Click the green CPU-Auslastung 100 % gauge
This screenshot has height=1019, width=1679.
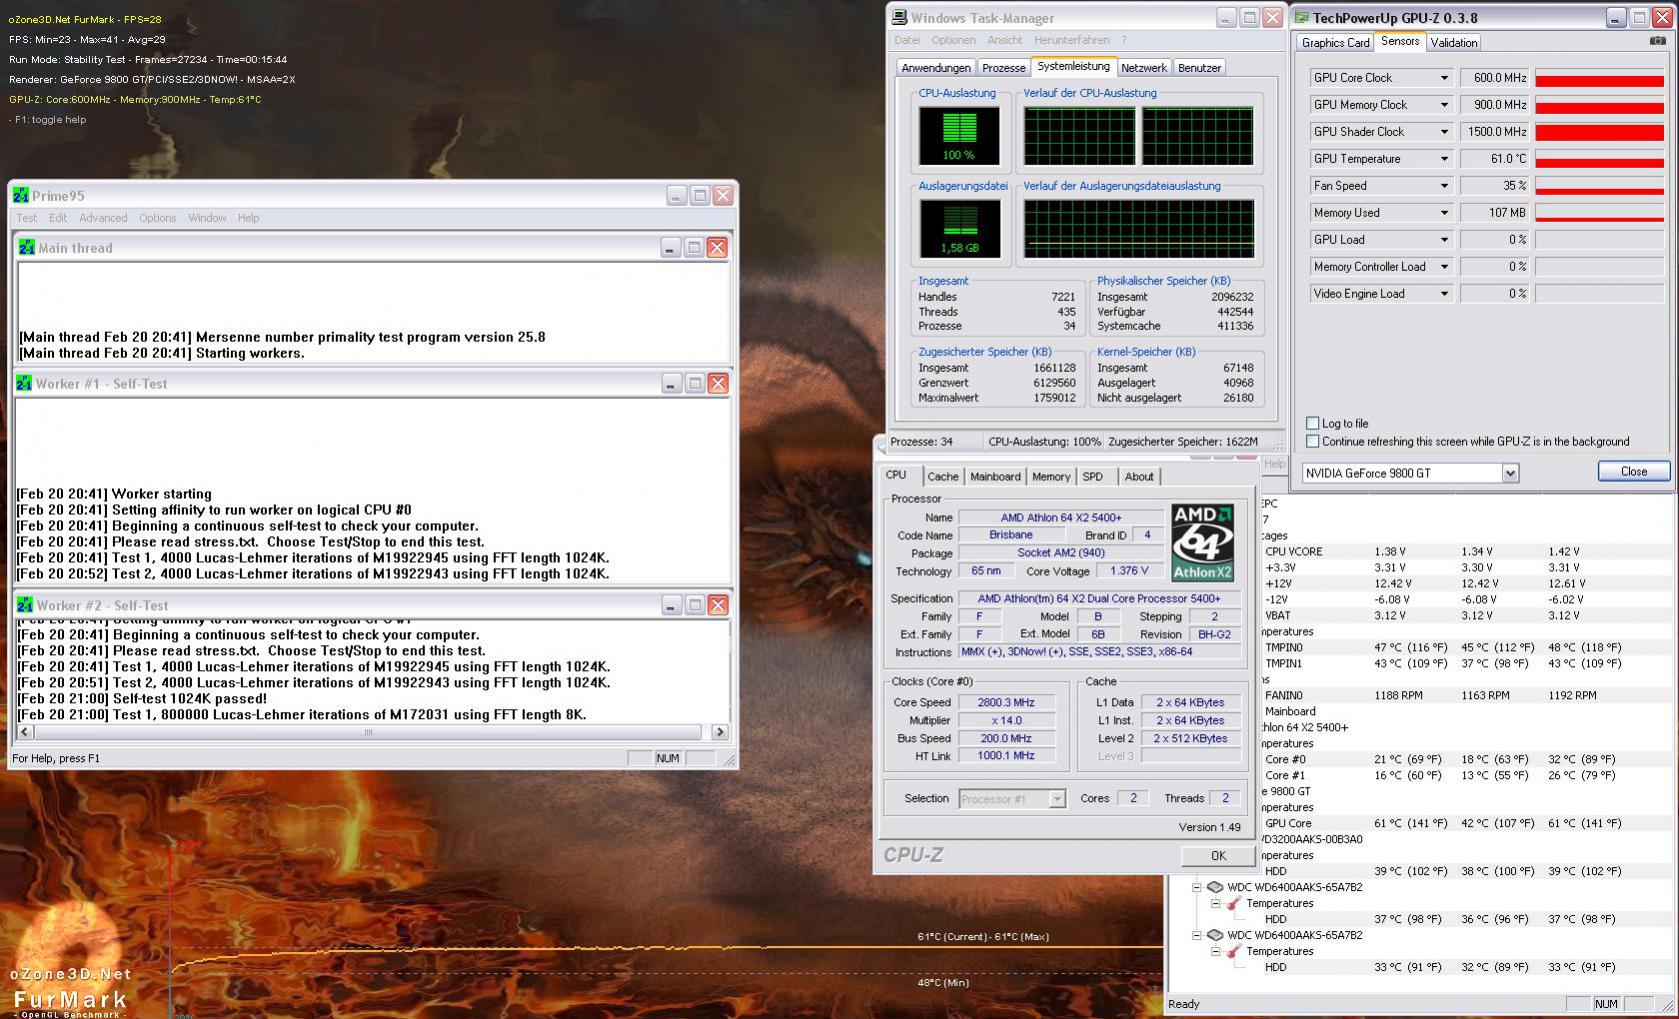pos(958,136)
